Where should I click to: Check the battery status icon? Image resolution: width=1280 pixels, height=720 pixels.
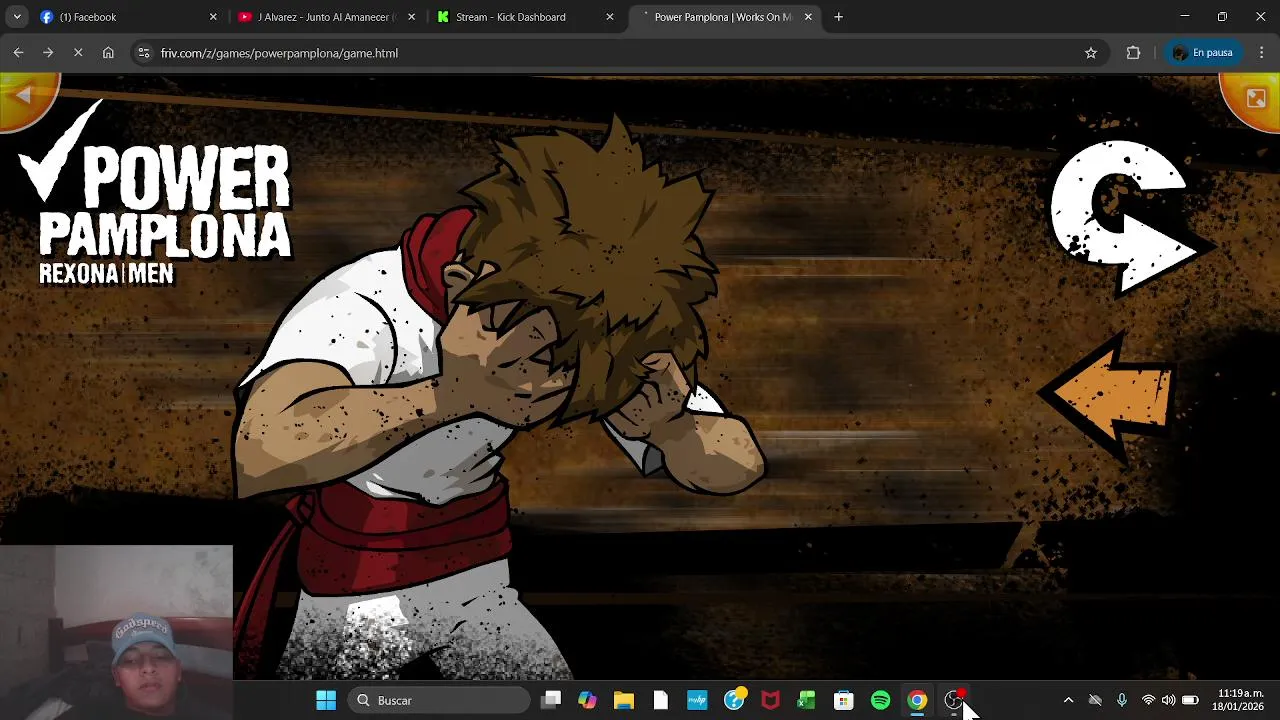click(1190, 700)
